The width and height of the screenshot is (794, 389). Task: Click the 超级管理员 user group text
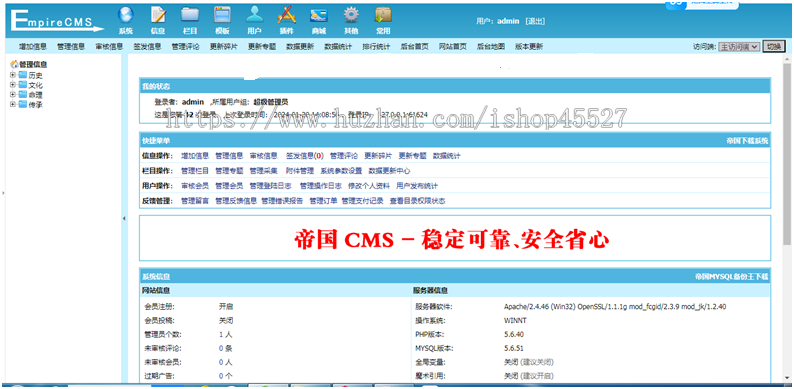pyautogui.click(x=271, y=102)
